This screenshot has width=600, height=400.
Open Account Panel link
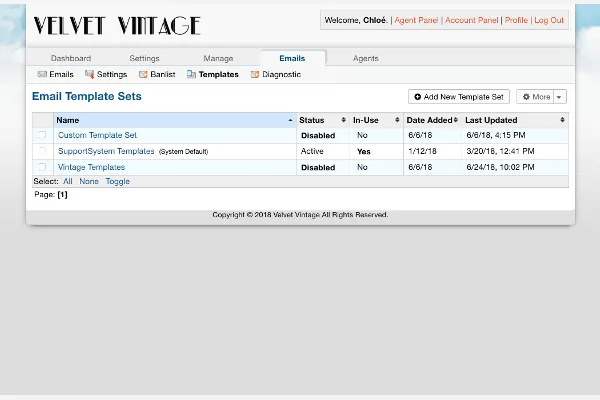coord(471,20)
